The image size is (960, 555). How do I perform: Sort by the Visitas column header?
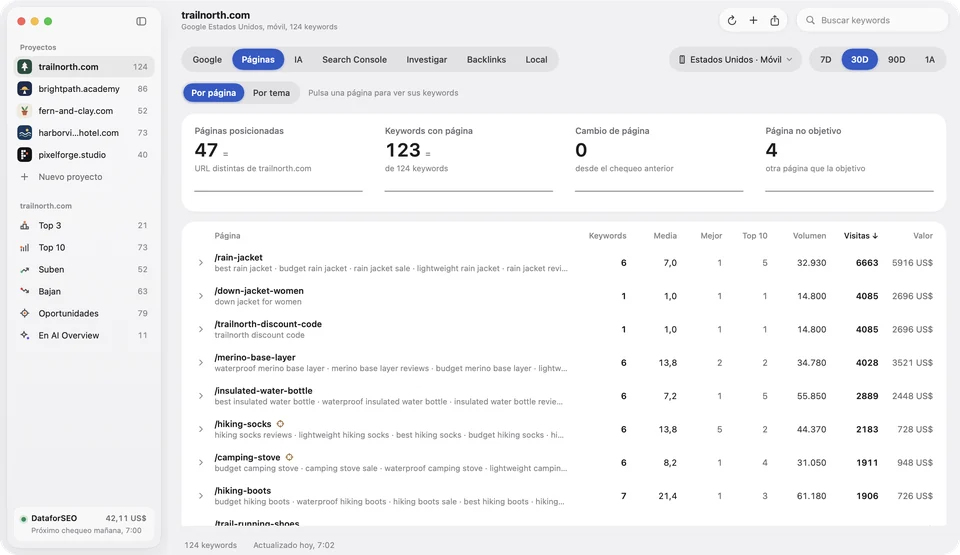point(860,236)
